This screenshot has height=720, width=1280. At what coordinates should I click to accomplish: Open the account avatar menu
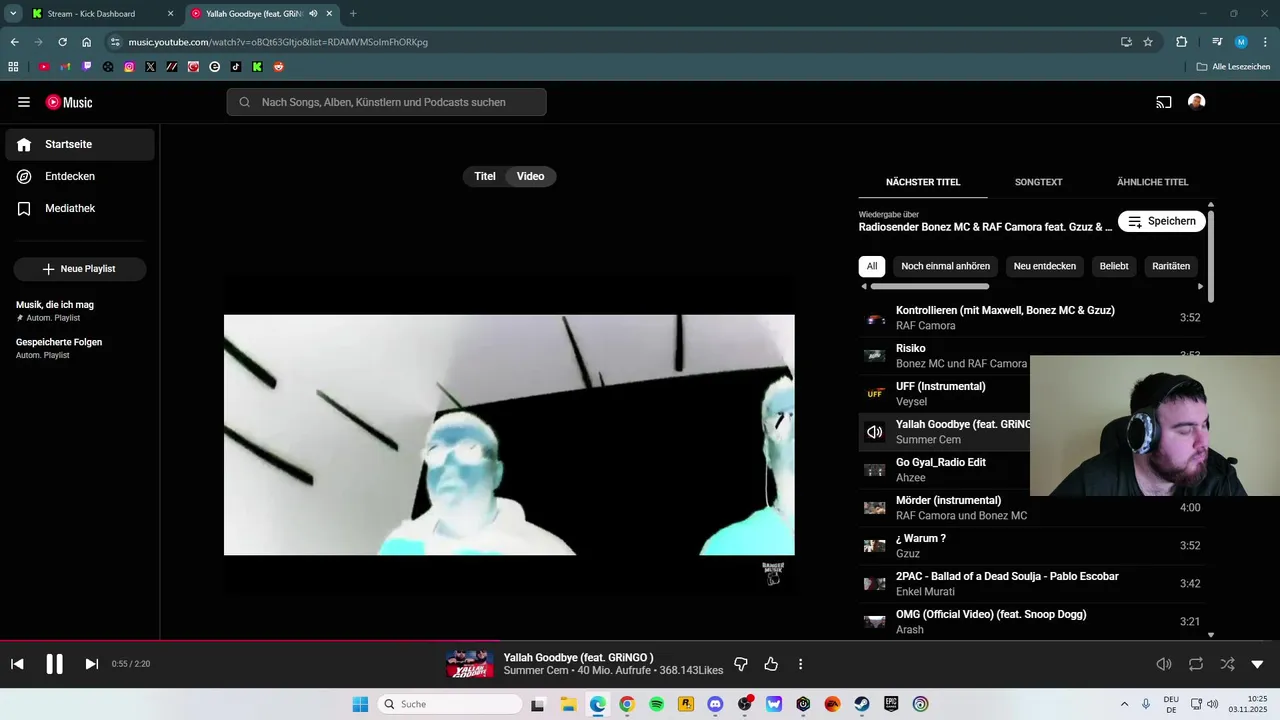pyautogui.click(x=1197, y=102)
